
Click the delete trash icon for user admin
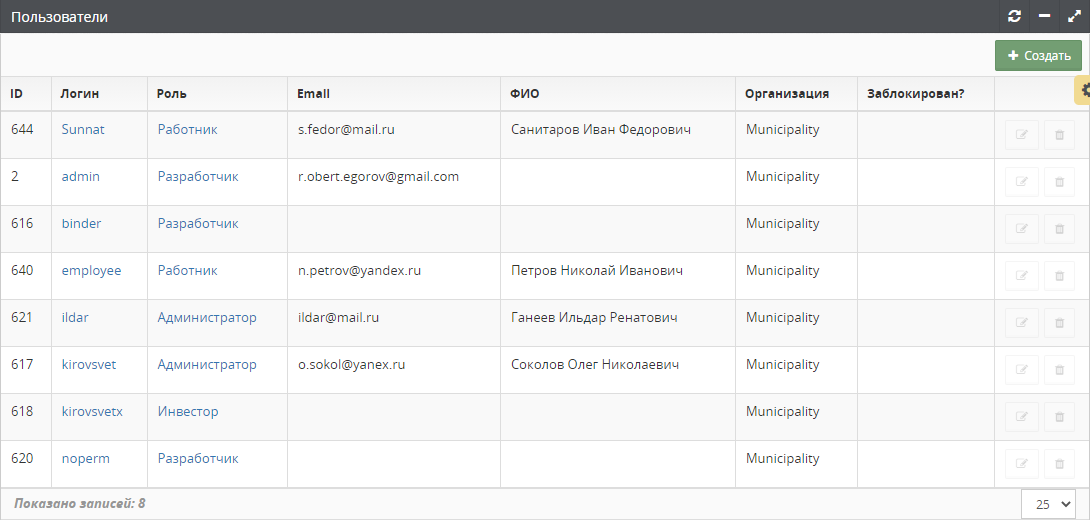click(1059, 182)
